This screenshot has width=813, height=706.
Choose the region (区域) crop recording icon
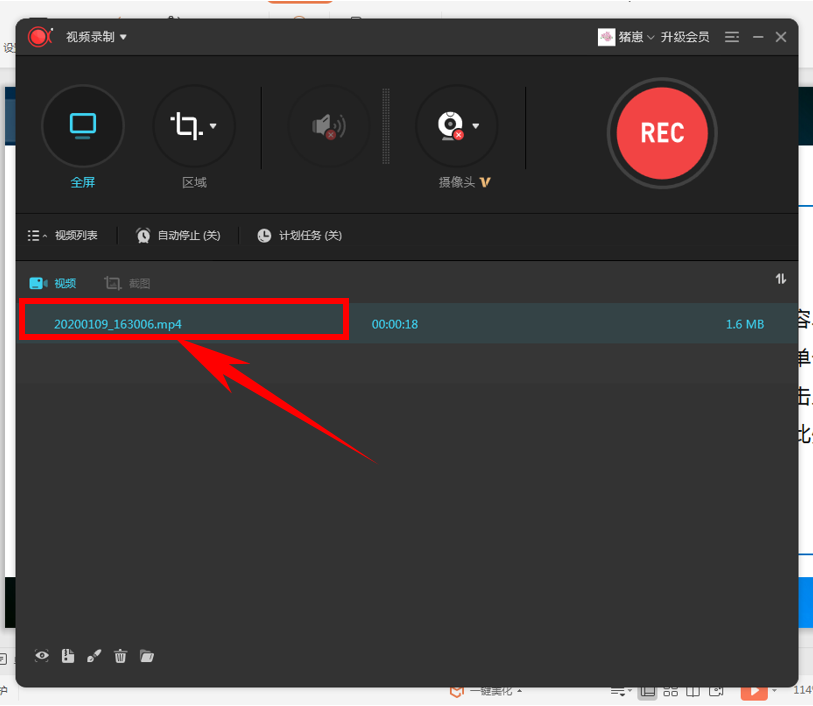pos(186,126)
